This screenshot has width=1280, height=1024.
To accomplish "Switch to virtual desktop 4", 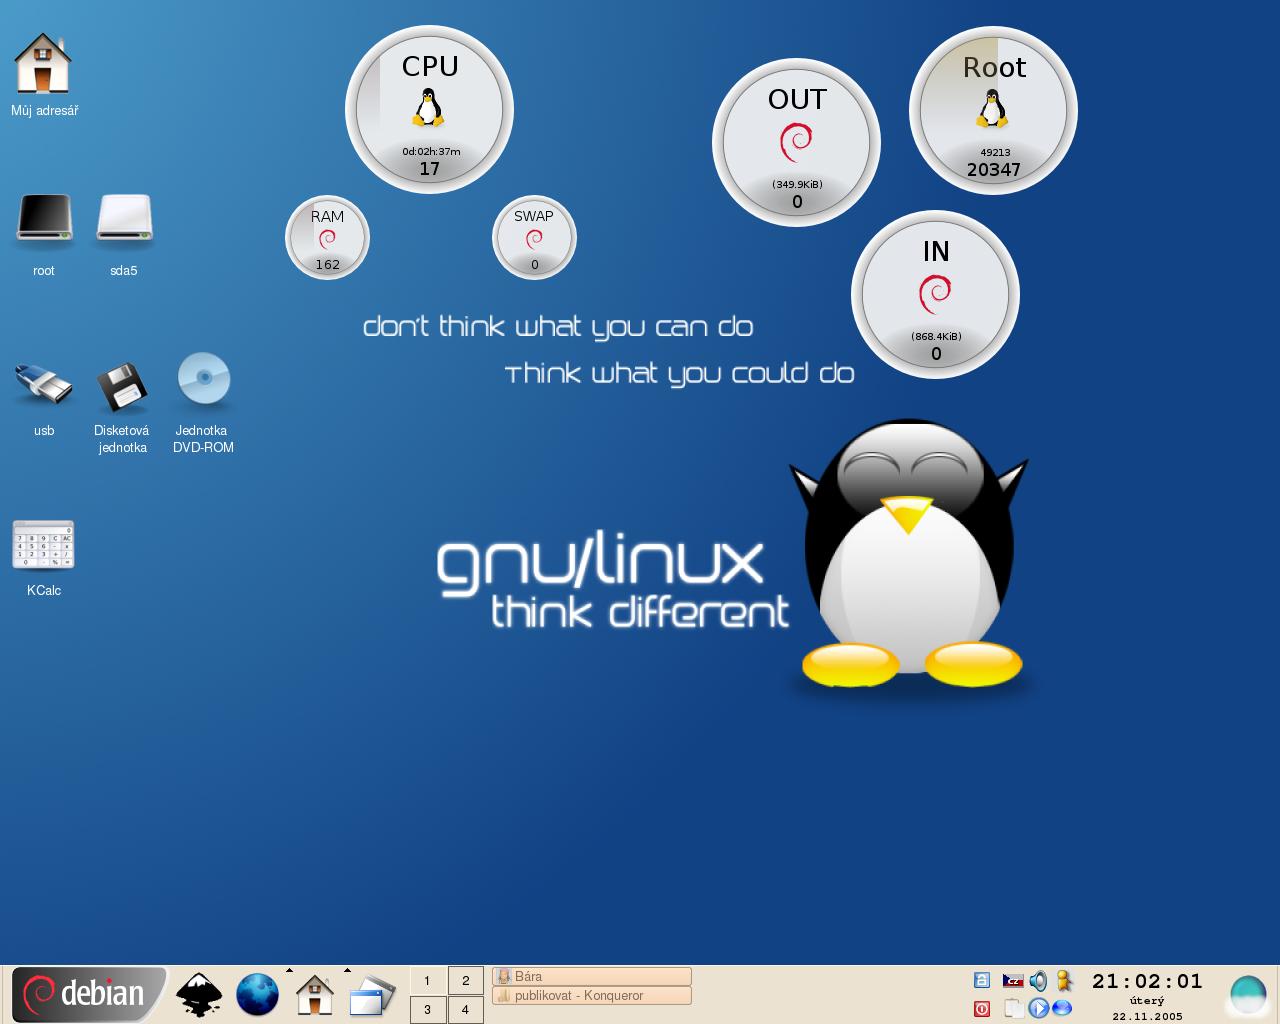I will [465, 1009].
